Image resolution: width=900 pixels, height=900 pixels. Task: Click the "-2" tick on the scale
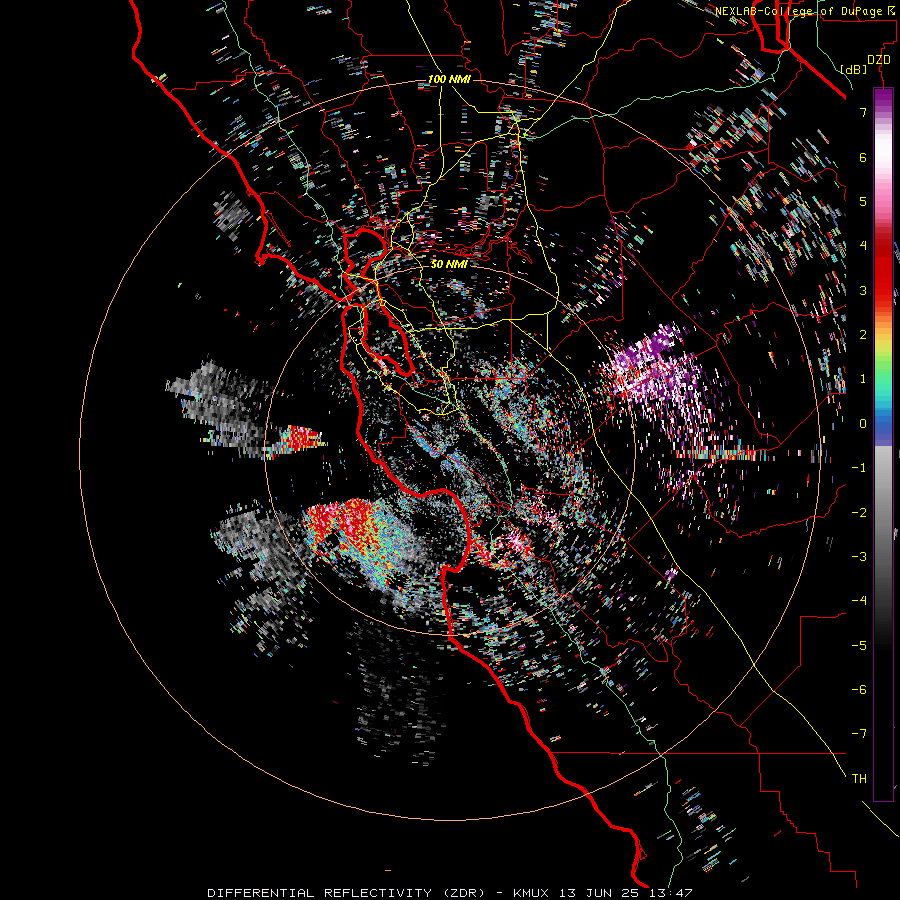[859, 513]
